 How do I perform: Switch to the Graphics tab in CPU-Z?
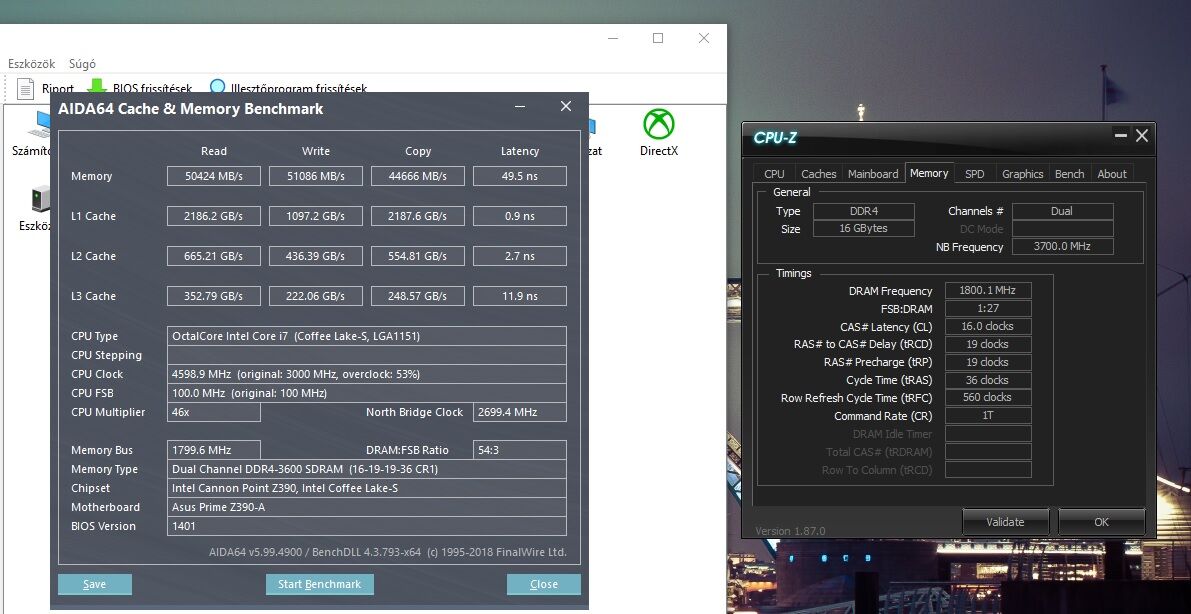pos(1022,174)
